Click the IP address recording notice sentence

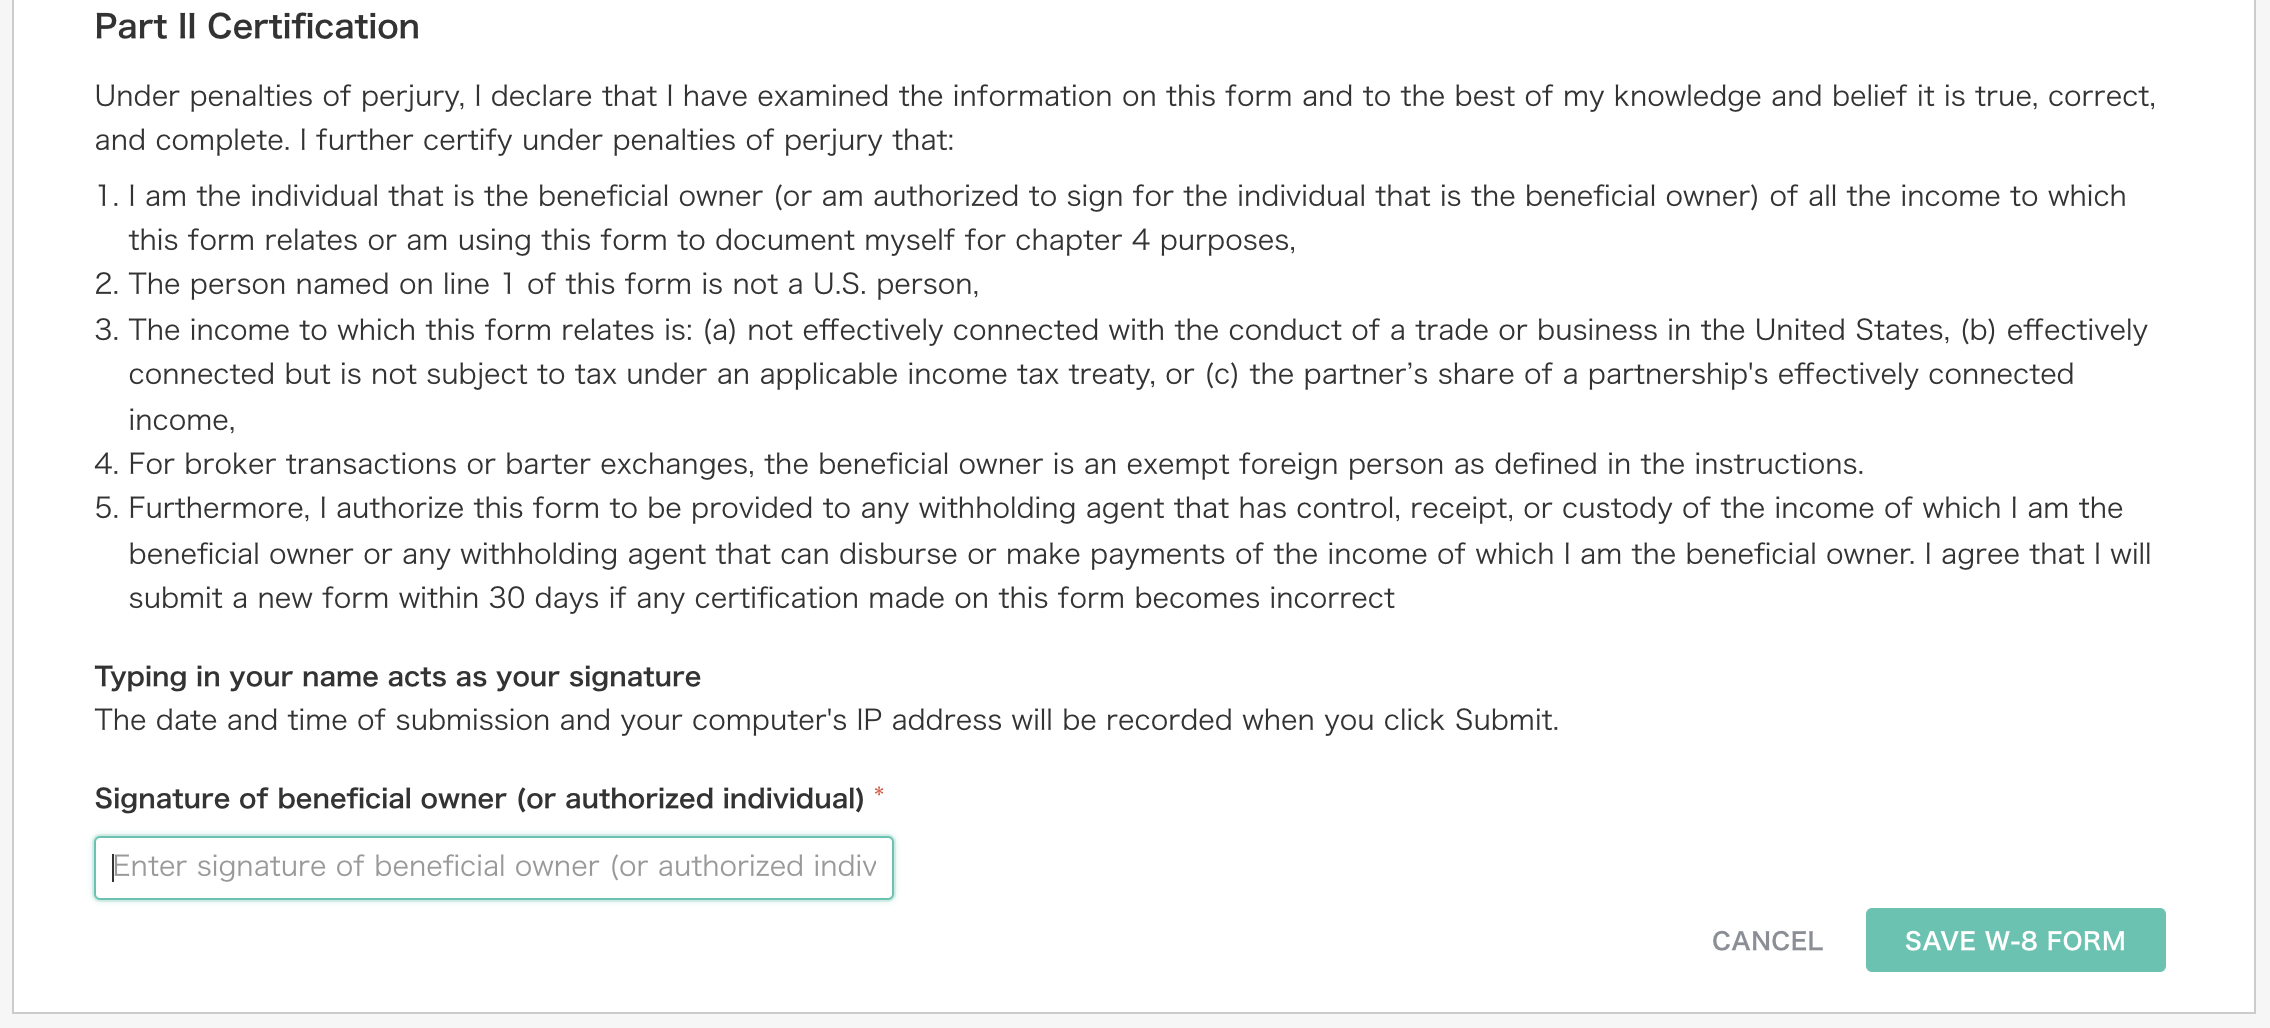[x=826, y=720]
